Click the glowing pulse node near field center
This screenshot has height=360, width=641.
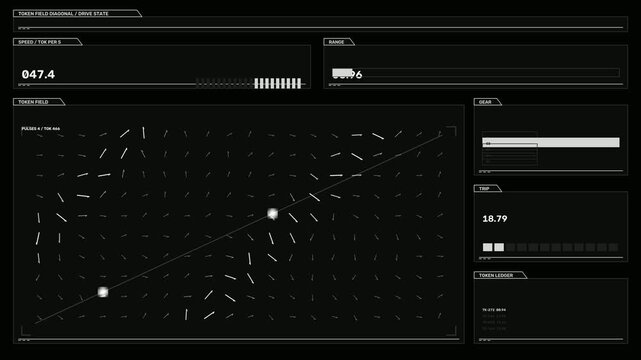(x=273, y=213)
